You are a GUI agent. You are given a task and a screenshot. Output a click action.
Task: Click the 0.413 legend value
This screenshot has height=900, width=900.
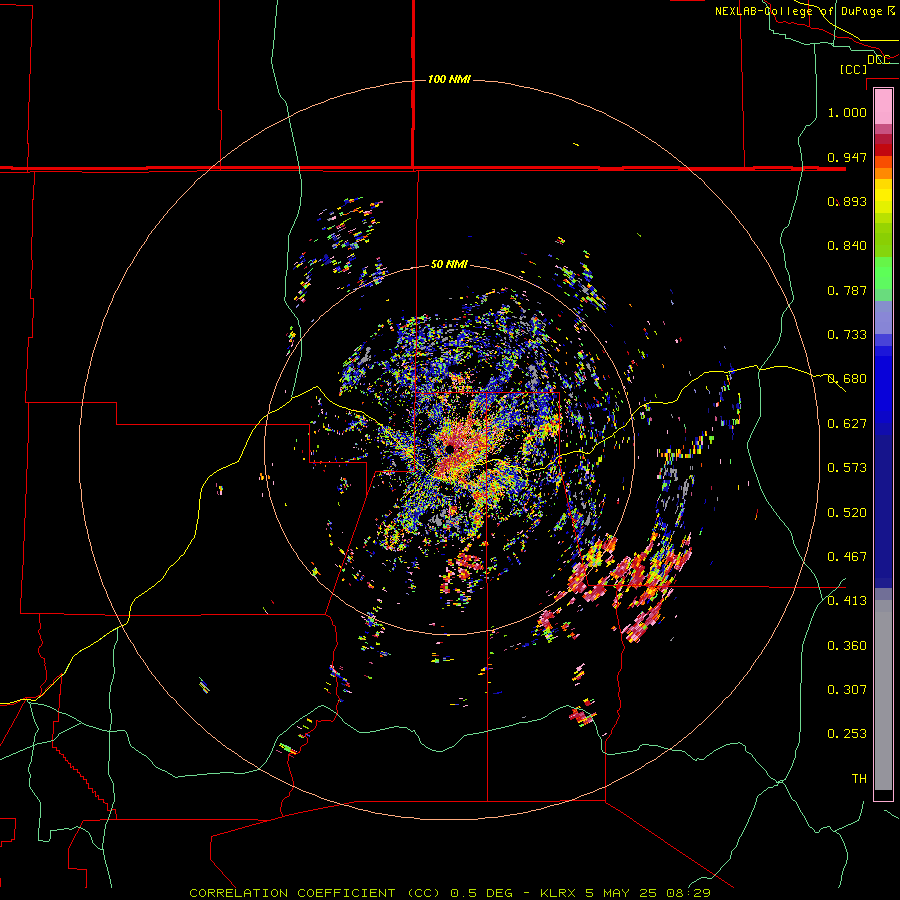point(847,601)
